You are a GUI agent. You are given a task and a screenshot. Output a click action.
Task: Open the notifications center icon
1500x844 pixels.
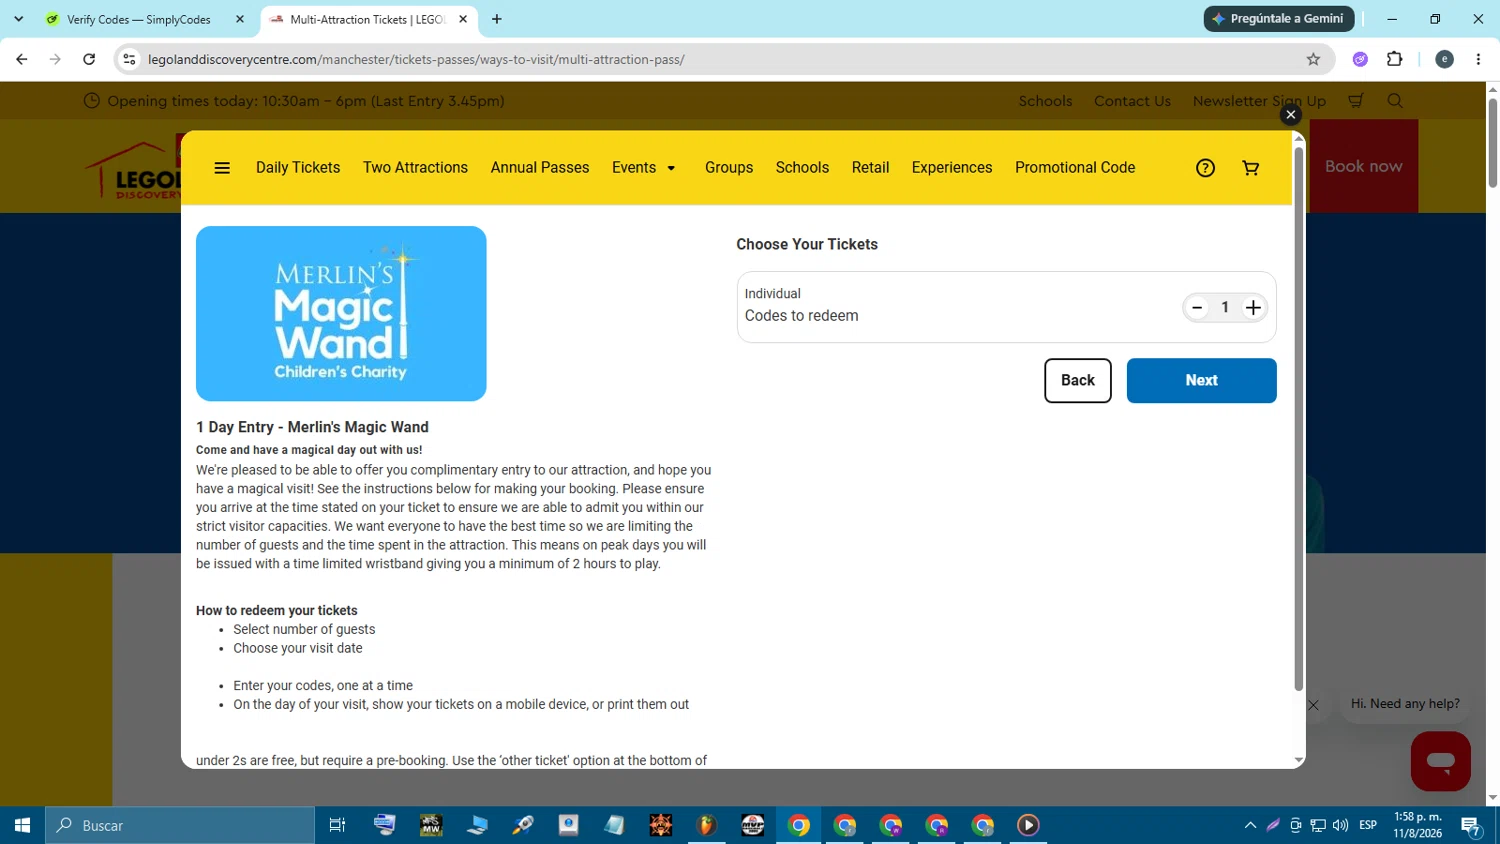(1471, 826)
